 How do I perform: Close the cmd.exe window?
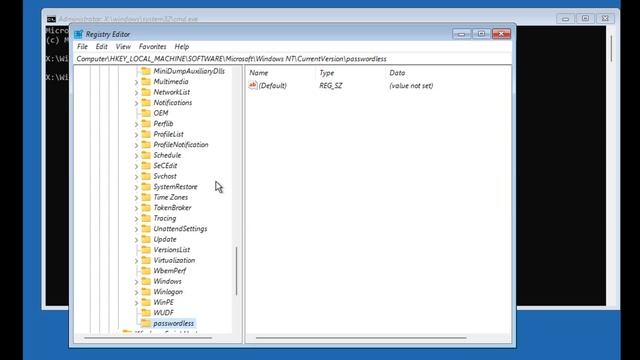605,19
